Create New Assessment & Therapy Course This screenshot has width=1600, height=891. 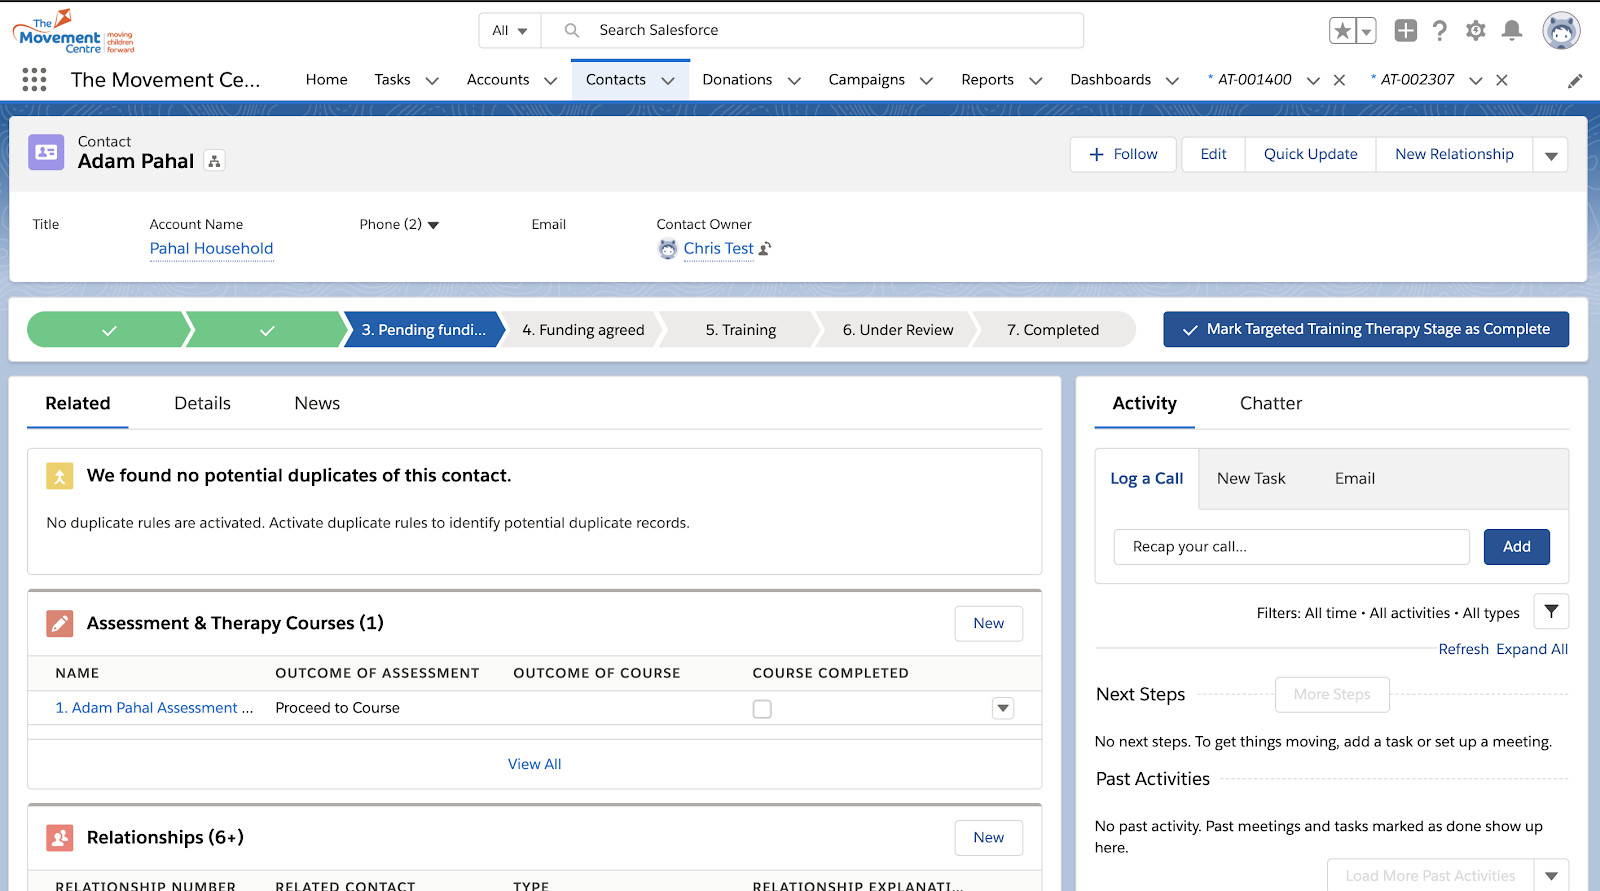(988, 624)
